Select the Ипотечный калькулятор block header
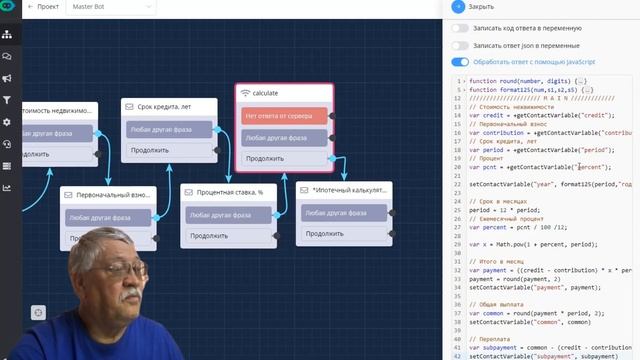The height and width of the screenshot is (360, 640). pos(344,190)
